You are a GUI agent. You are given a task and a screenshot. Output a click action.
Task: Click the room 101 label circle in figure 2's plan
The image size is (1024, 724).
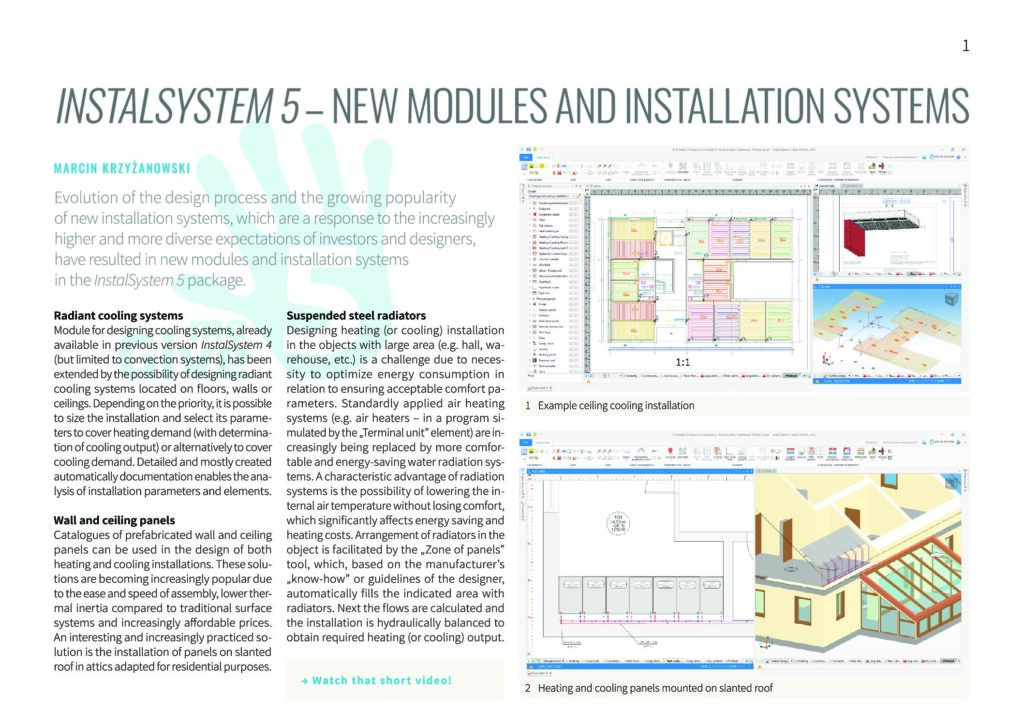click(618, 523)
